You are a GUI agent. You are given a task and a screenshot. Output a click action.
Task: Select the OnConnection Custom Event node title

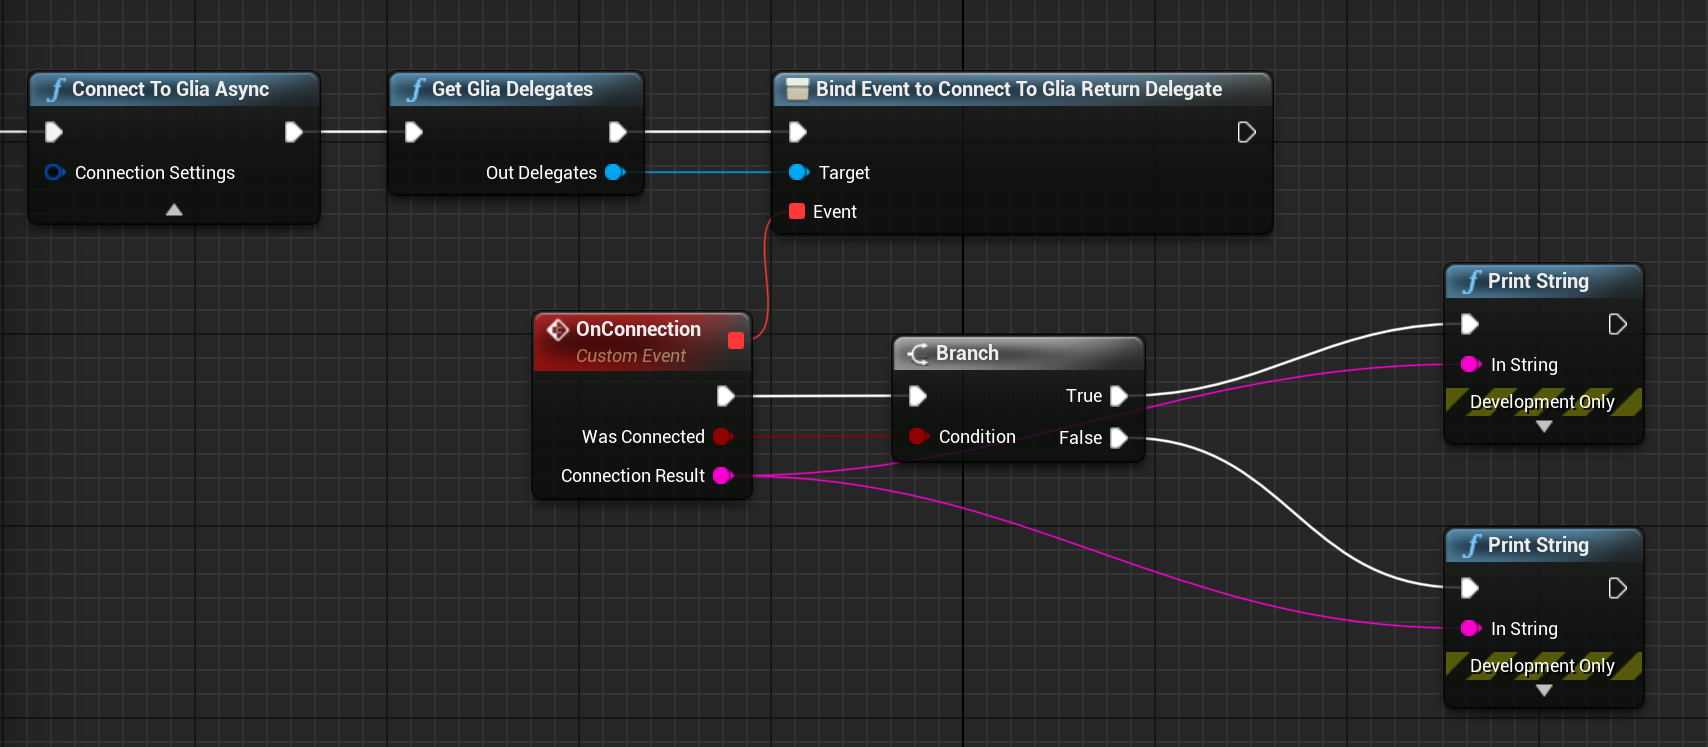[638, 330]
